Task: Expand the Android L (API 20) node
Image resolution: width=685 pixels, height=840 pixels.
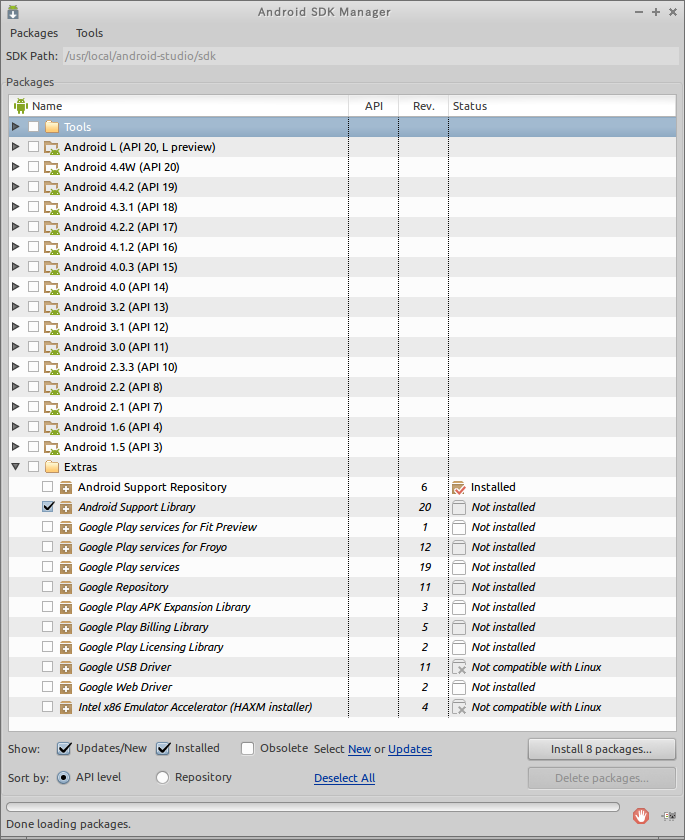Action: tap(16, 146)
